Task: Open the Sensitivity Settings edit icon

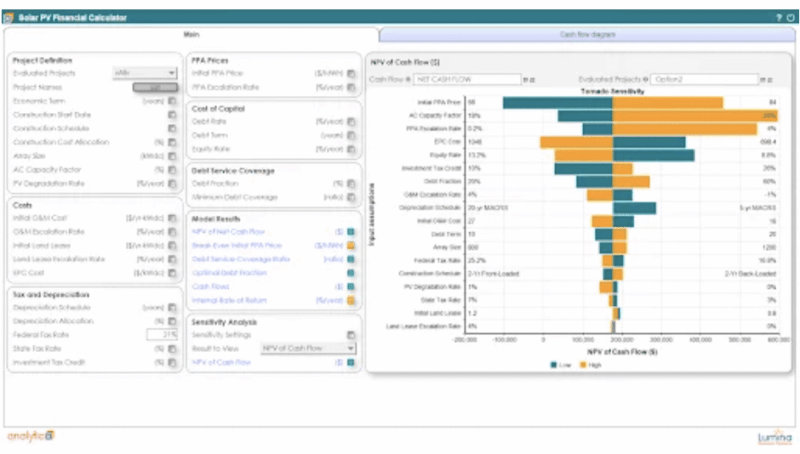Action: (351, 335)
